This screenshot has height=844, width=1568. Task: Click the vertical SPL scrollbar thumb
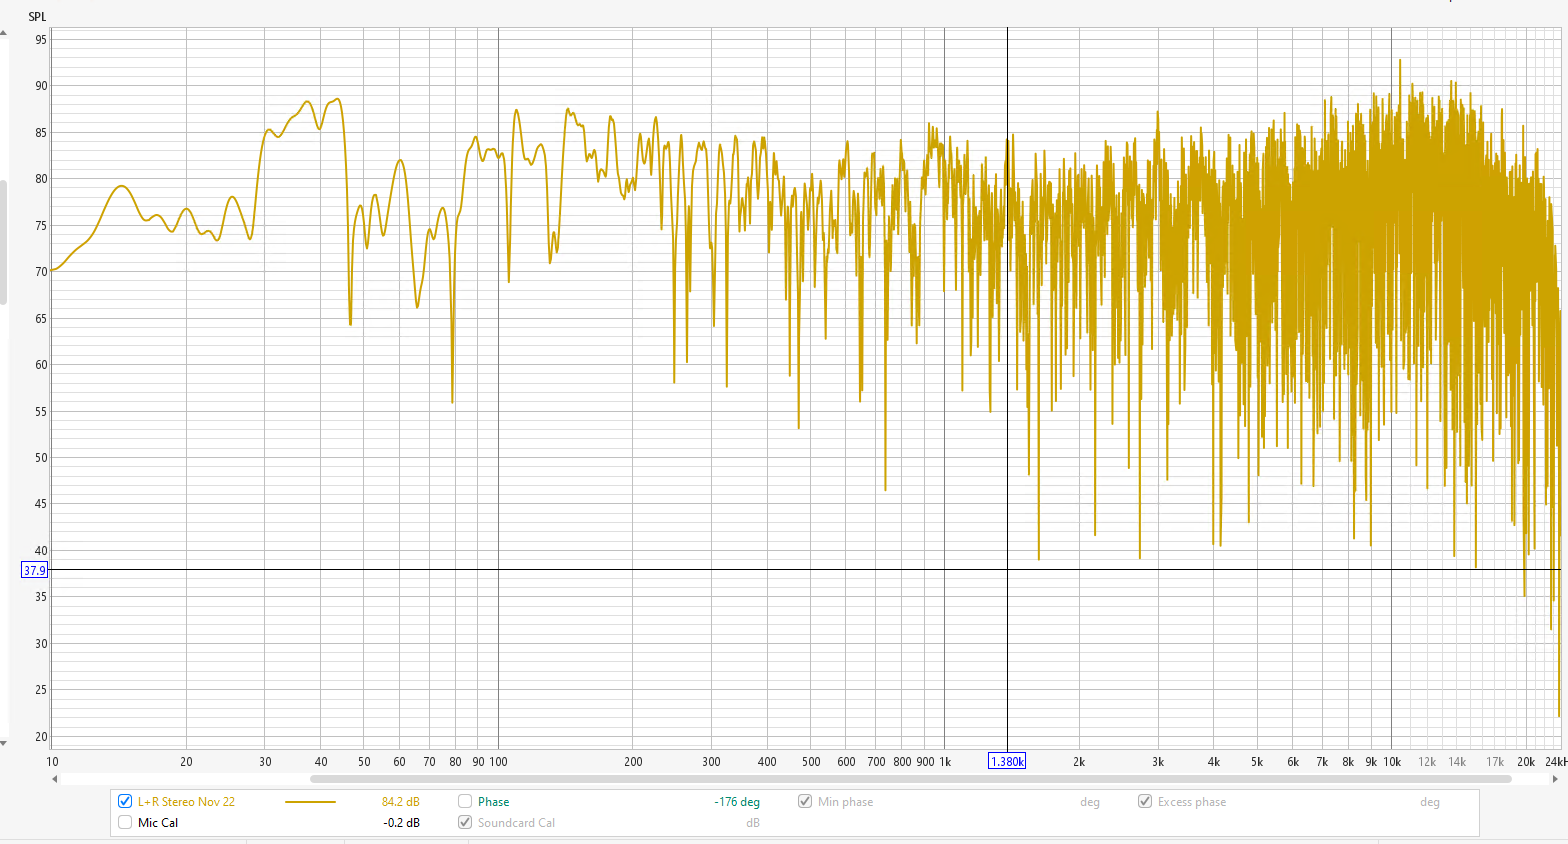click(x=3, y=240)
